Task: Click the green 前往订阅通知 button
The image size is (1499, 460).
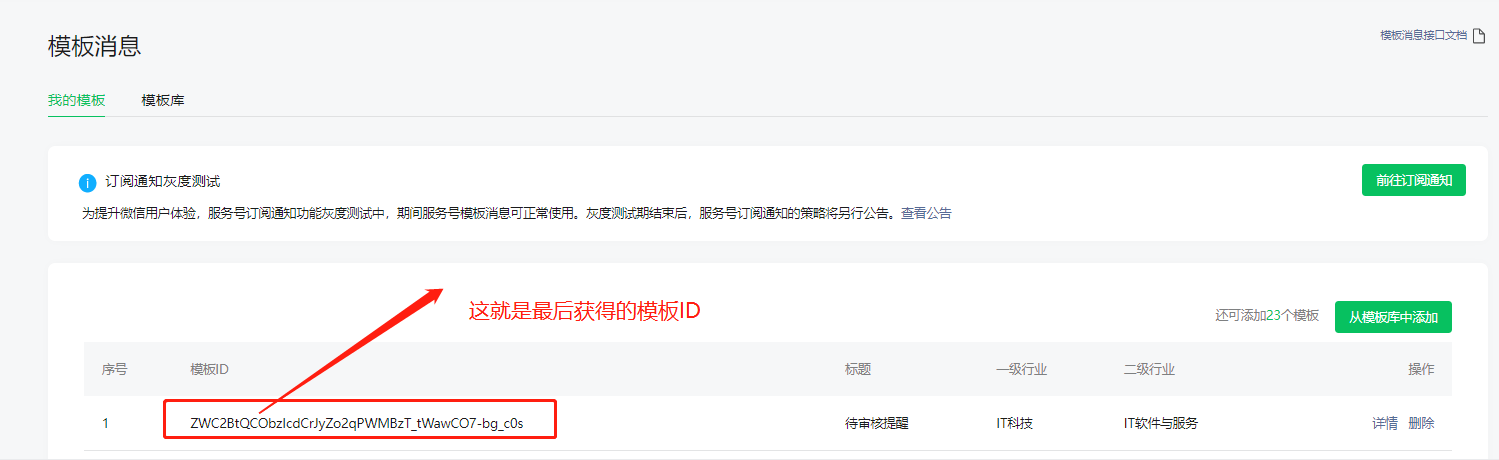Action: [1413, 180]
